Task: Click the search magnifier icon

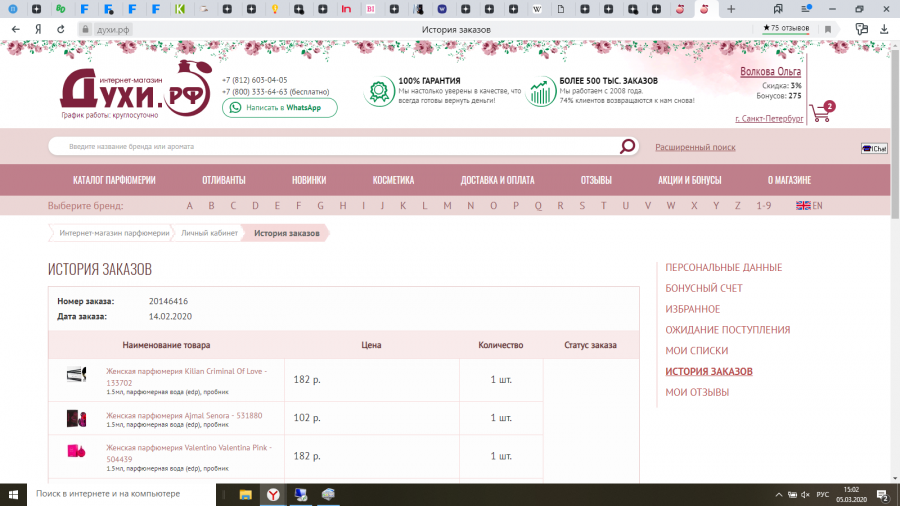Action: coord(627,147)
